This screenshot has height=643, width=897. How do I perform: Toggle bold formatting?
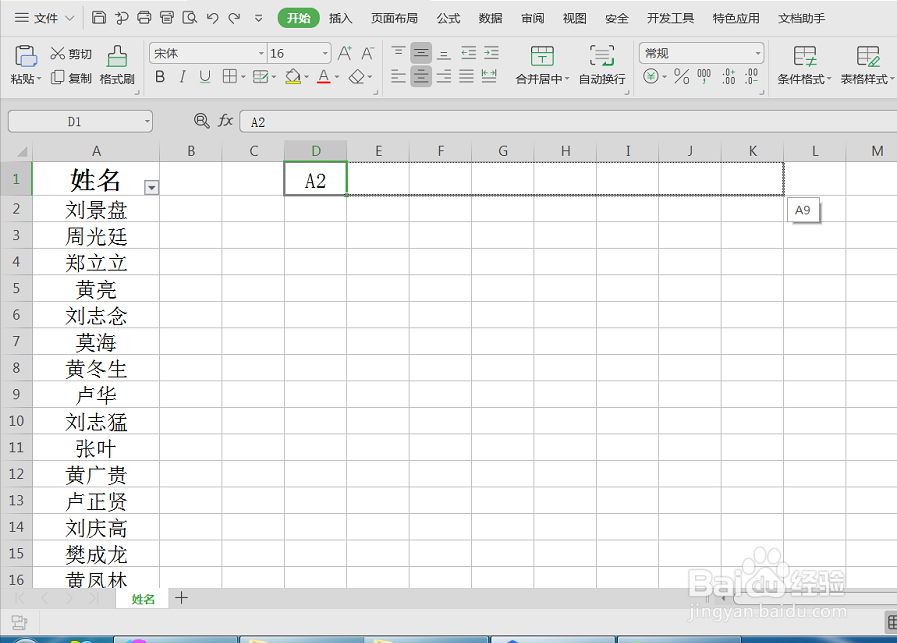(x=160, y=77)
